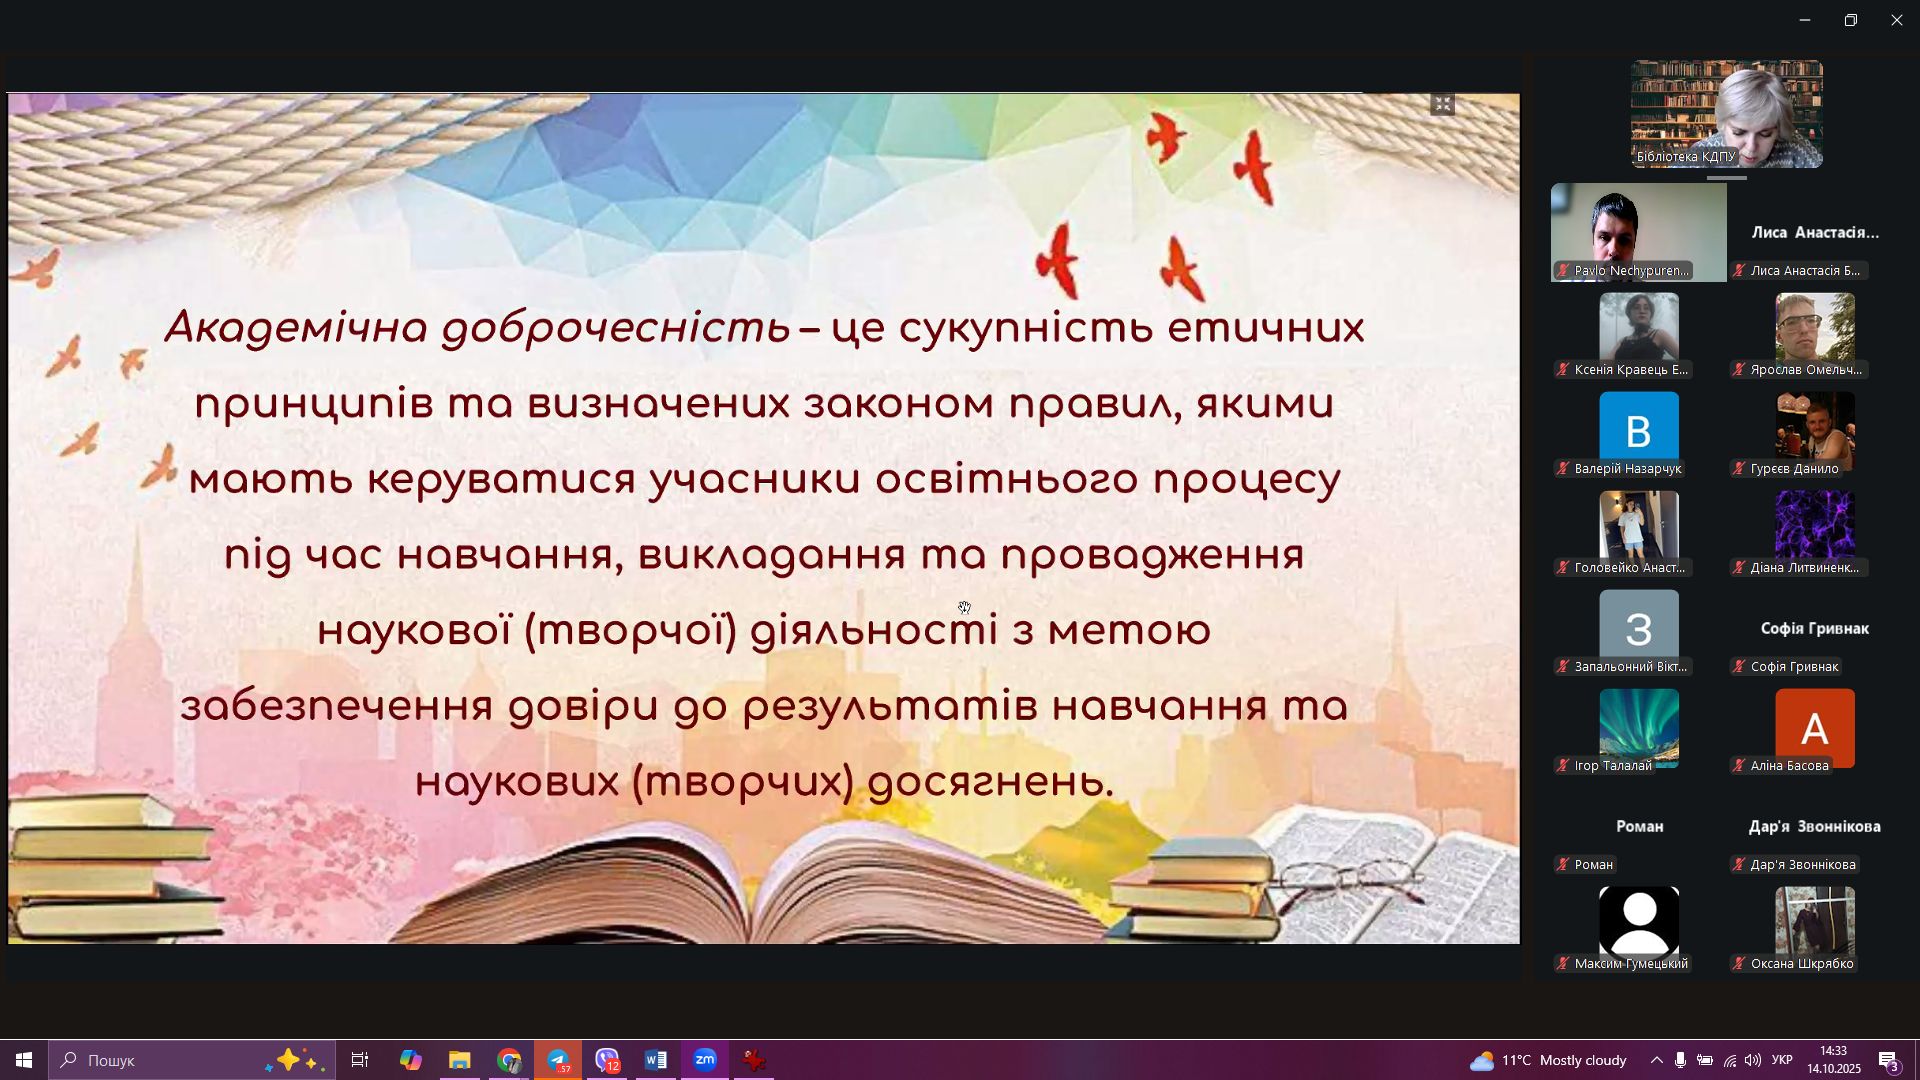Select Pavlo Nechypurenko's video thumbnail

tap(1638, 232)
